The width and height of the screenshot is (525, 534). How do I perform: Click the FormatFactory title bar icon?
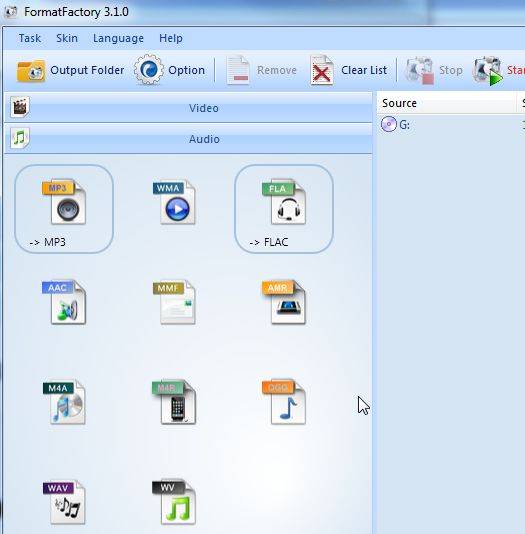(10, 12)
